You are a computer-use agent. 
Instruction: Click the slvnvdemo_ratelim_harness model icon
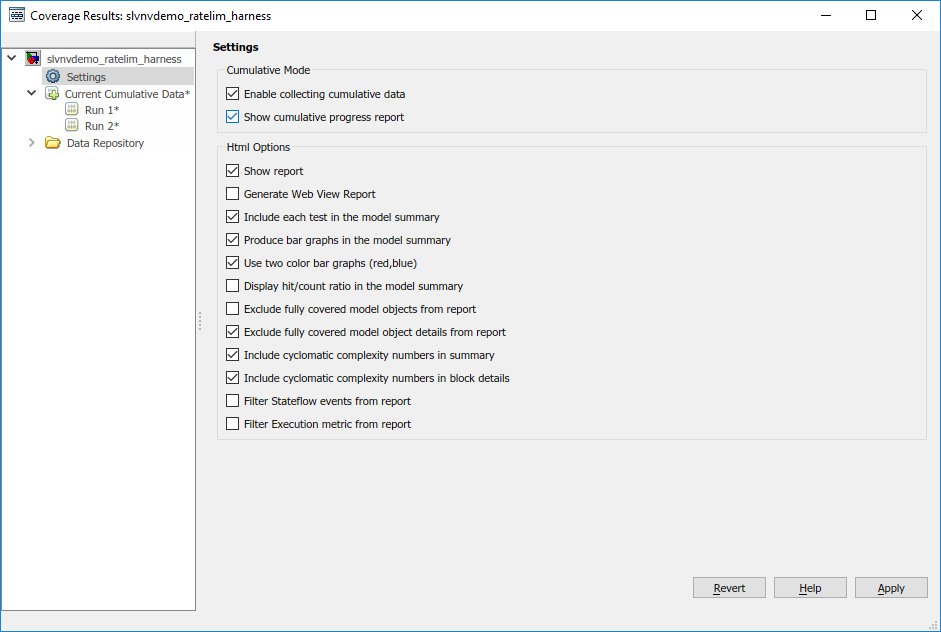click(x=33, y=59)
